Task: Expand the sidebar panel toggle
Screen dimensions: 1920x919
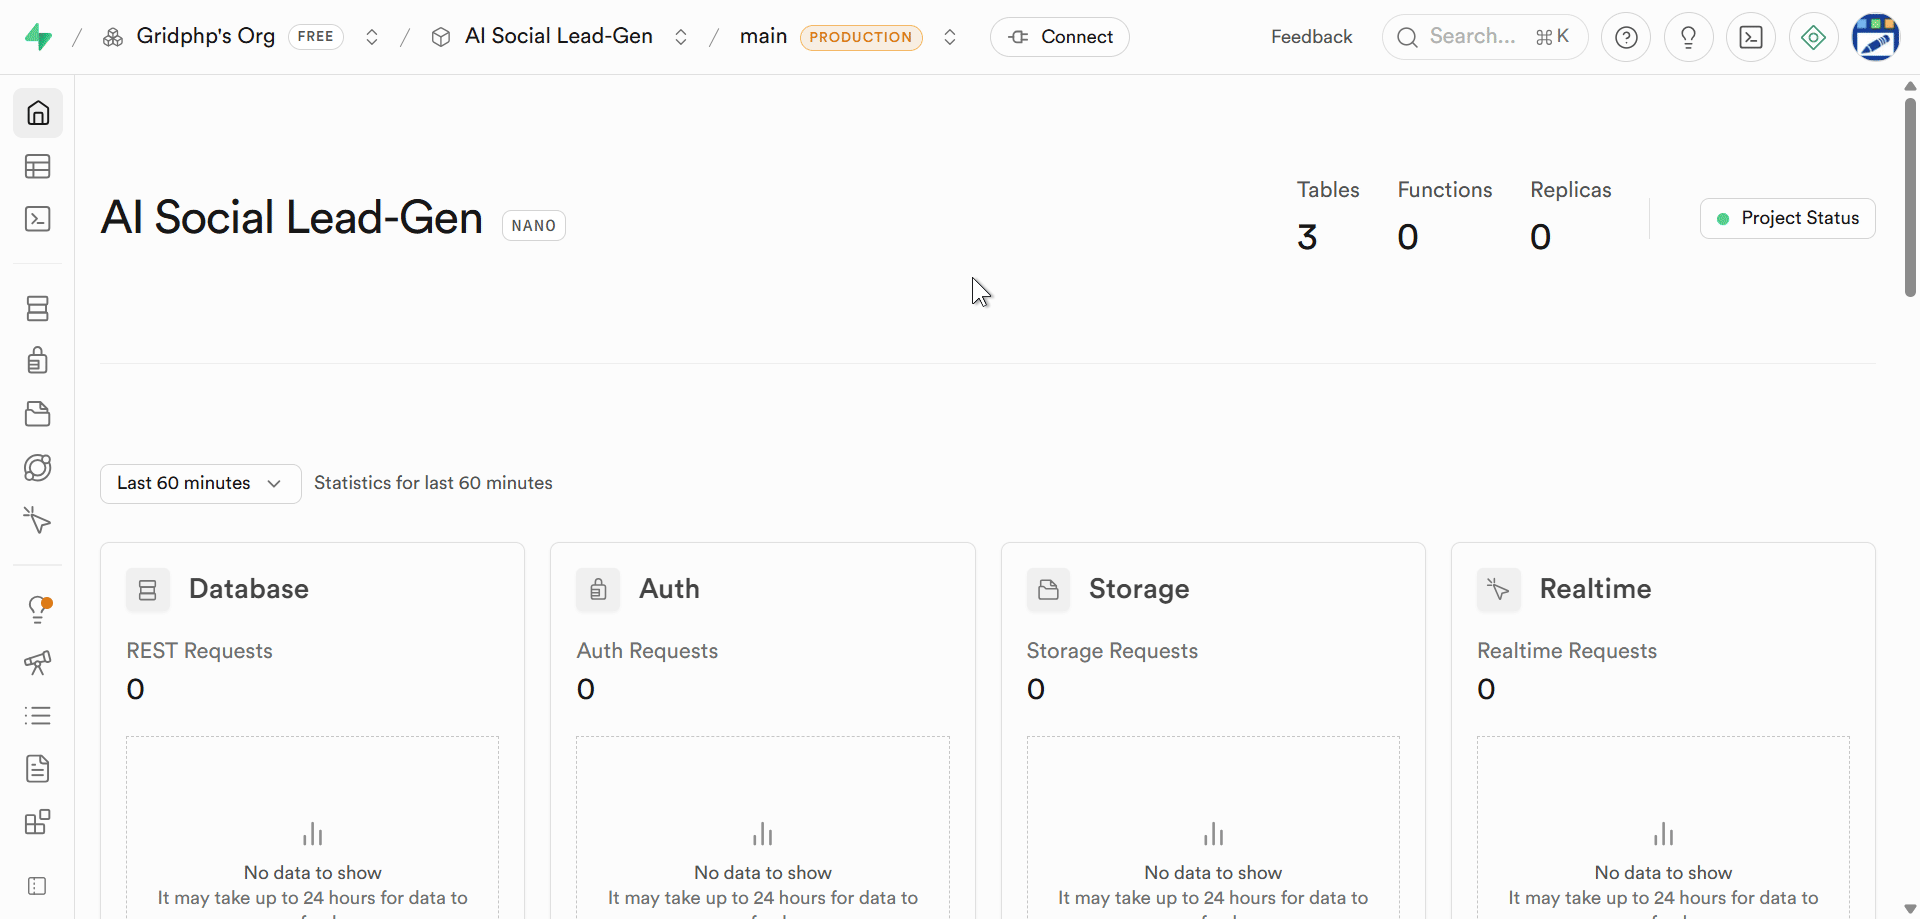Action: coord(38,886)
